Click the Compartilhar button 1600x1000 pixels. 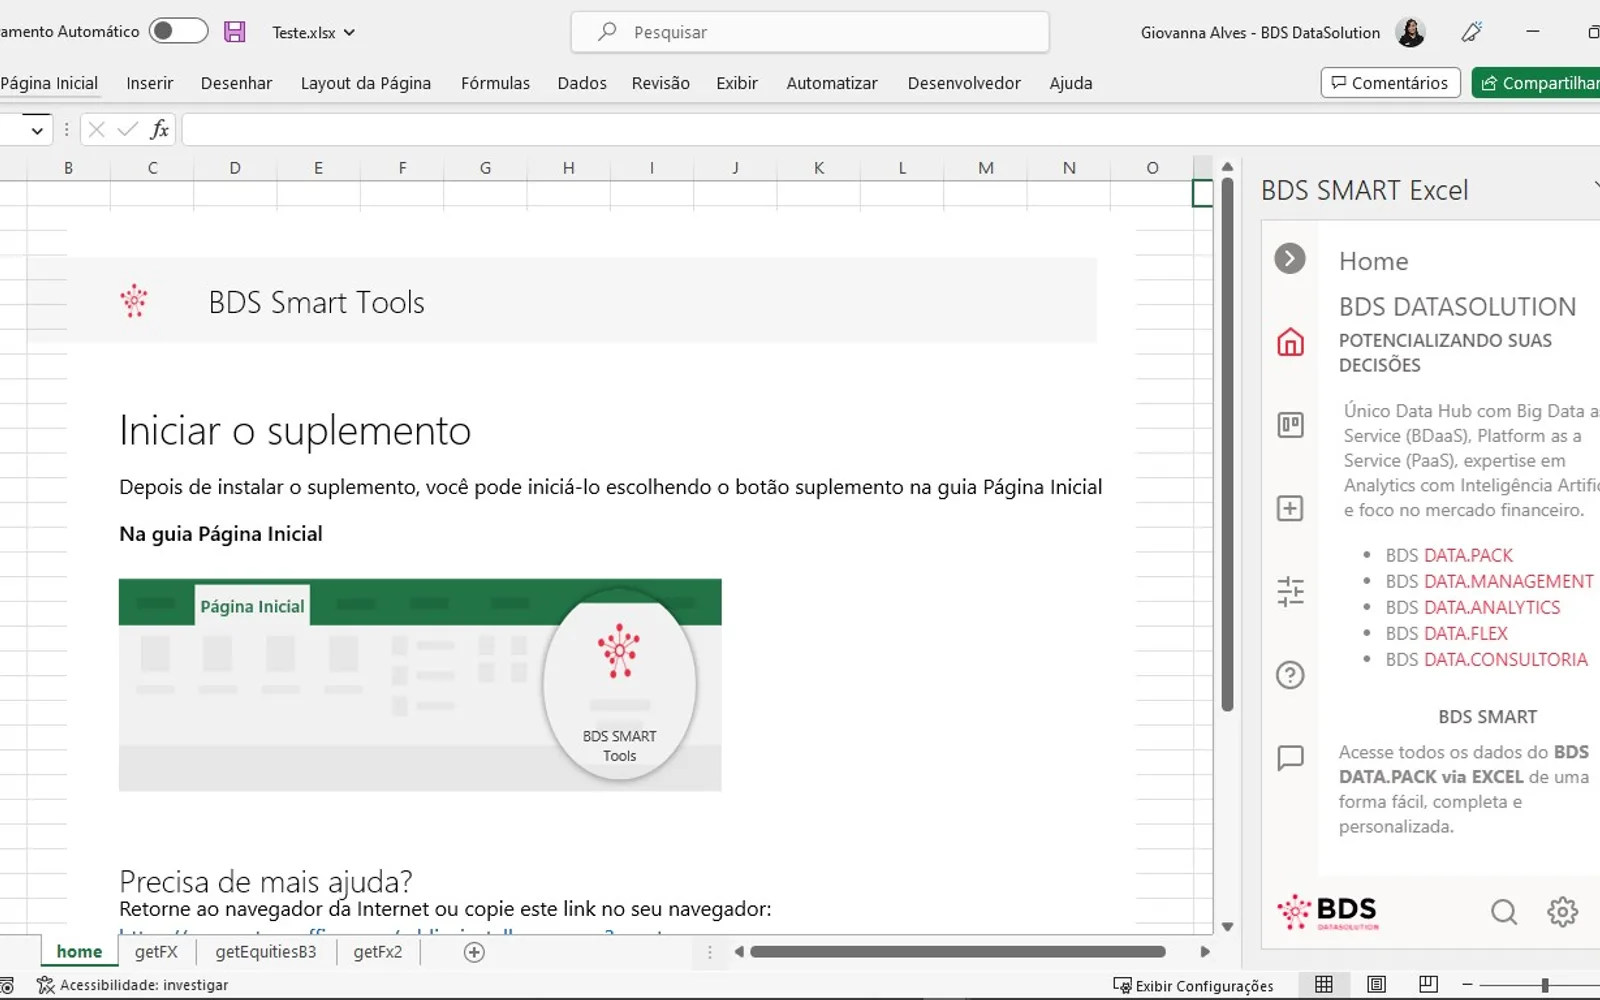(1537, 83)
